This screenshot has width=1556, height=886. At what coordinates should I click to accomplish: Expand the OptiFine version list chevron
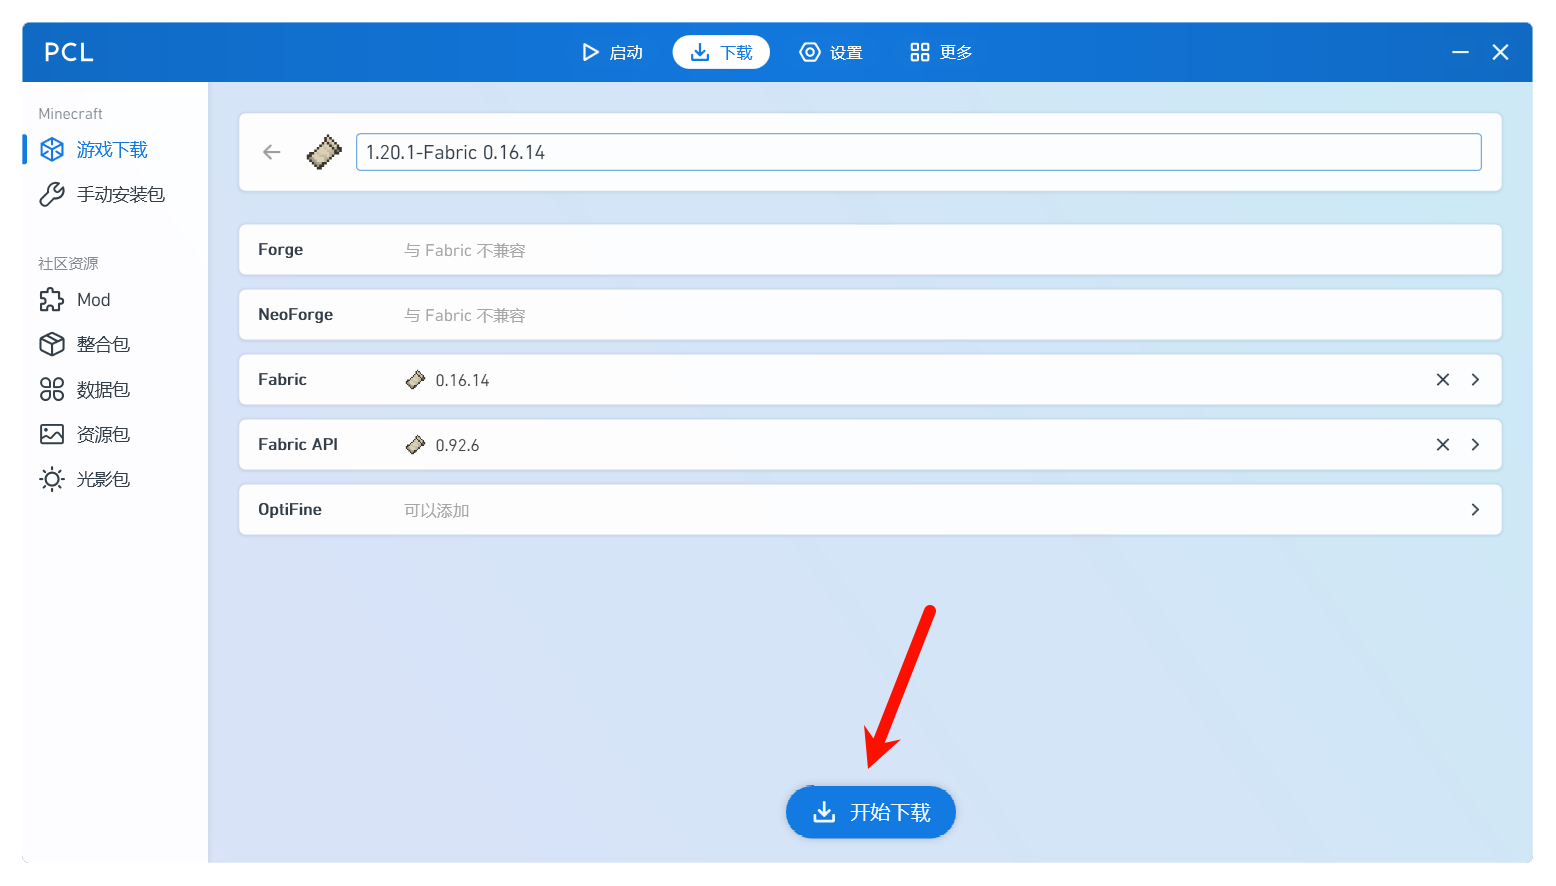[1475, 510]
